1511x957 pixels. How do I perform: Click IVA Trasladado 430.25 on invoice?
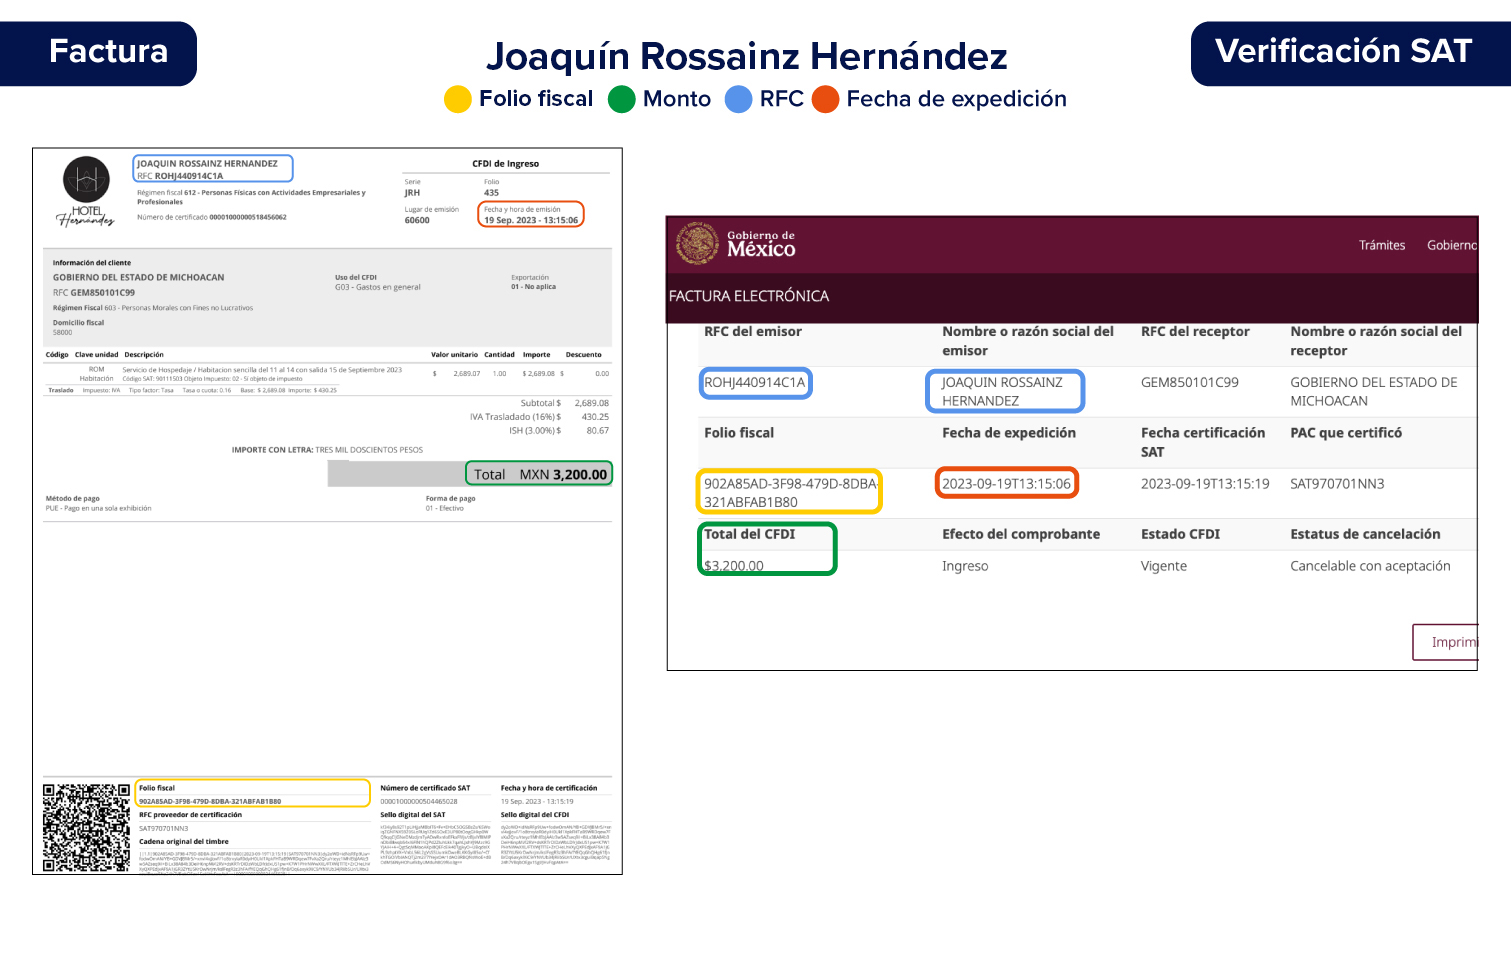[x=539, y=417]
